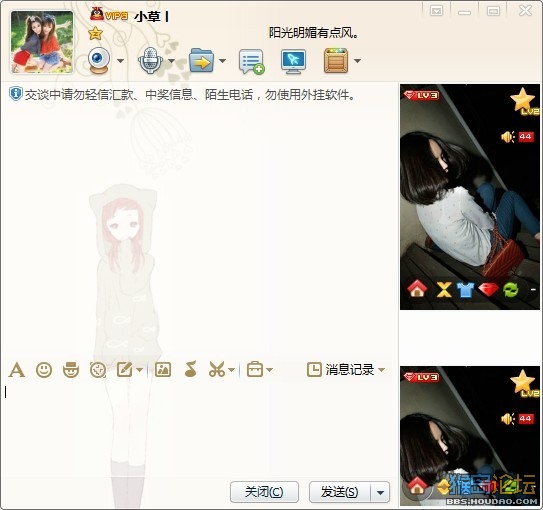Screen dimensions: 543x510
Task: Expand the applications box dropdown arrow
Action: 357,61
